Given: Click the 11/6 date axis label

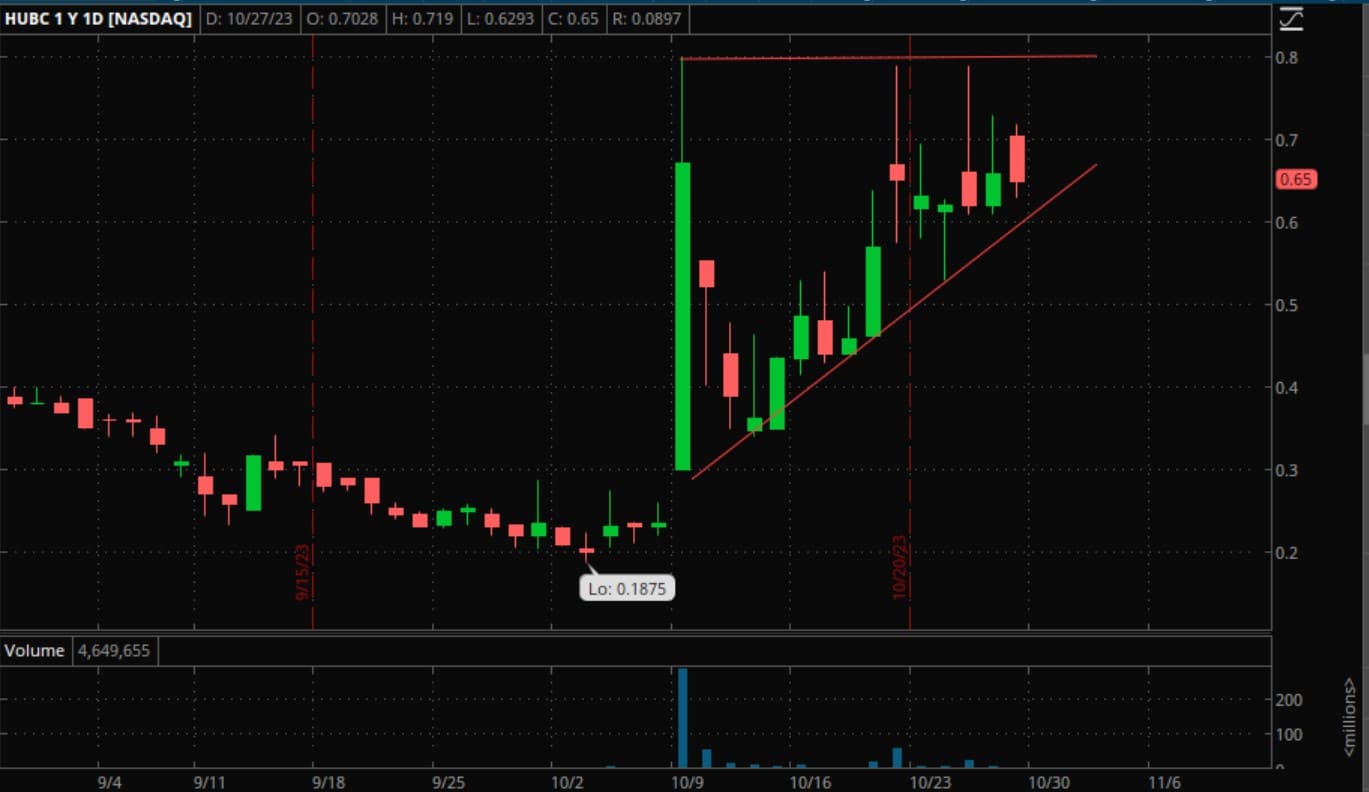Looking at the screenshot, I should pos(1164,782).
